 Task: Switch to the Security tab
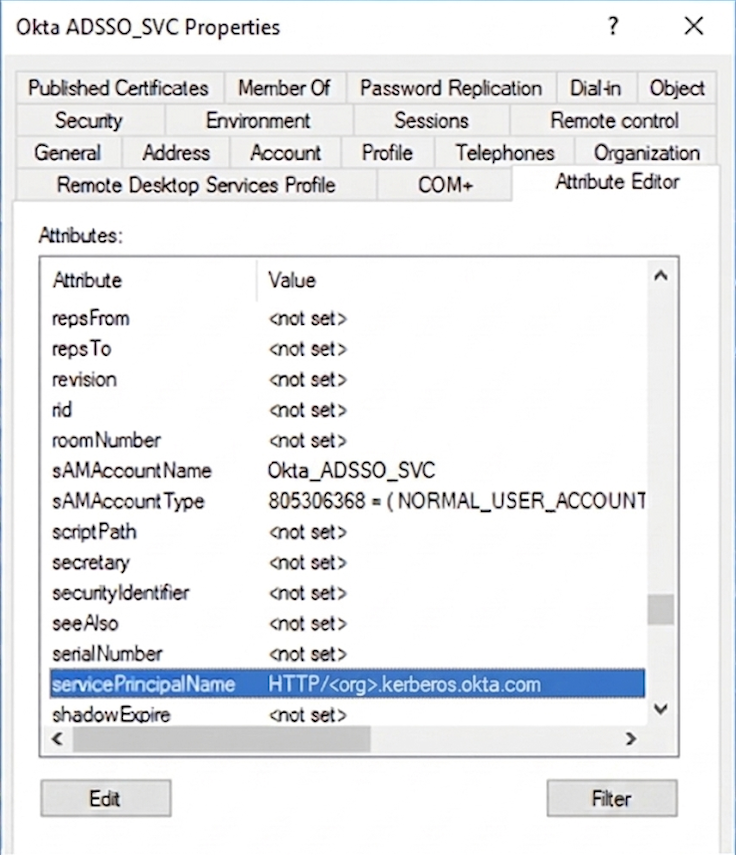point(89,121)
